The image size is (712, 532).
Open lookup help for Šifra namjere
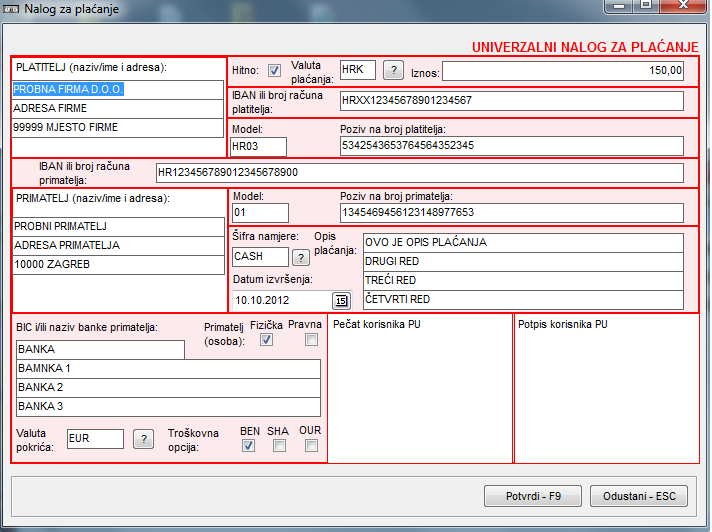[x=301, y=257]
